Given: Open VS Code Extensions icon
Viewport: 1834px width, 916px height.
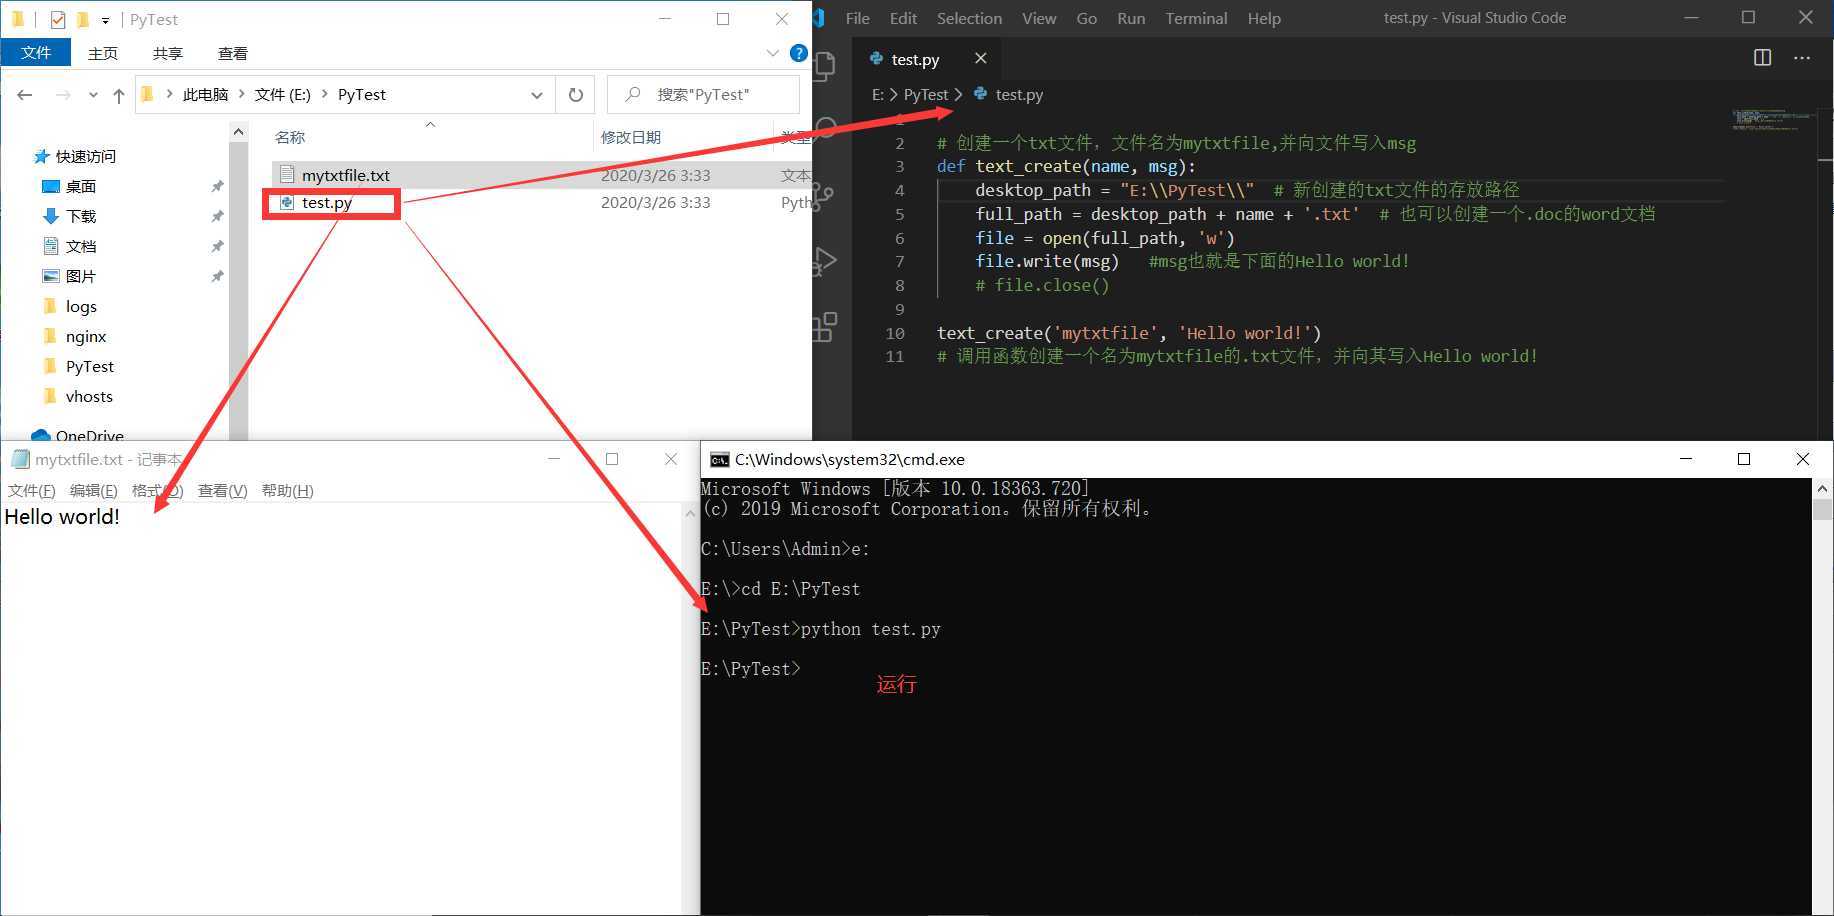Looking at the screenshot, I should [825, 326].
